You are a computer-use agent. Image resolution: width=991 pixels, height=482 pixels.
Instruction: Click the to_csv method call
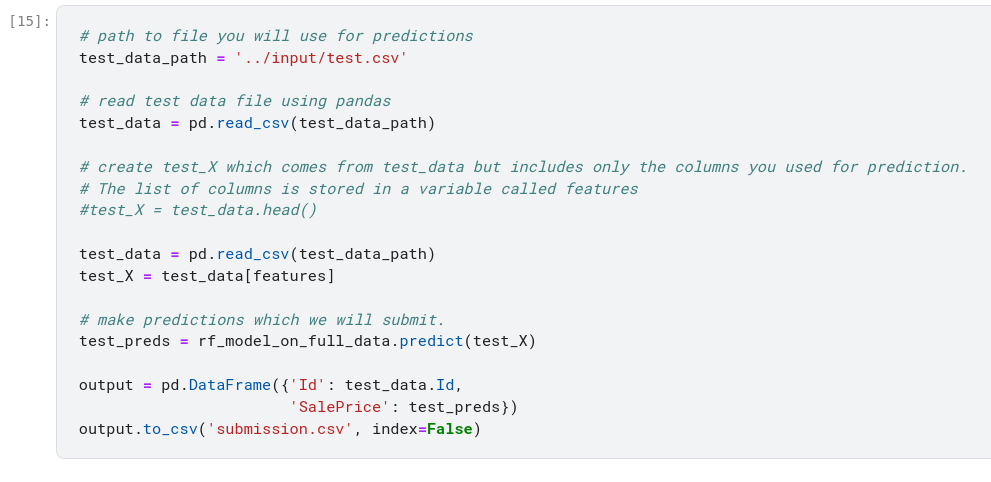pos(170,429)
